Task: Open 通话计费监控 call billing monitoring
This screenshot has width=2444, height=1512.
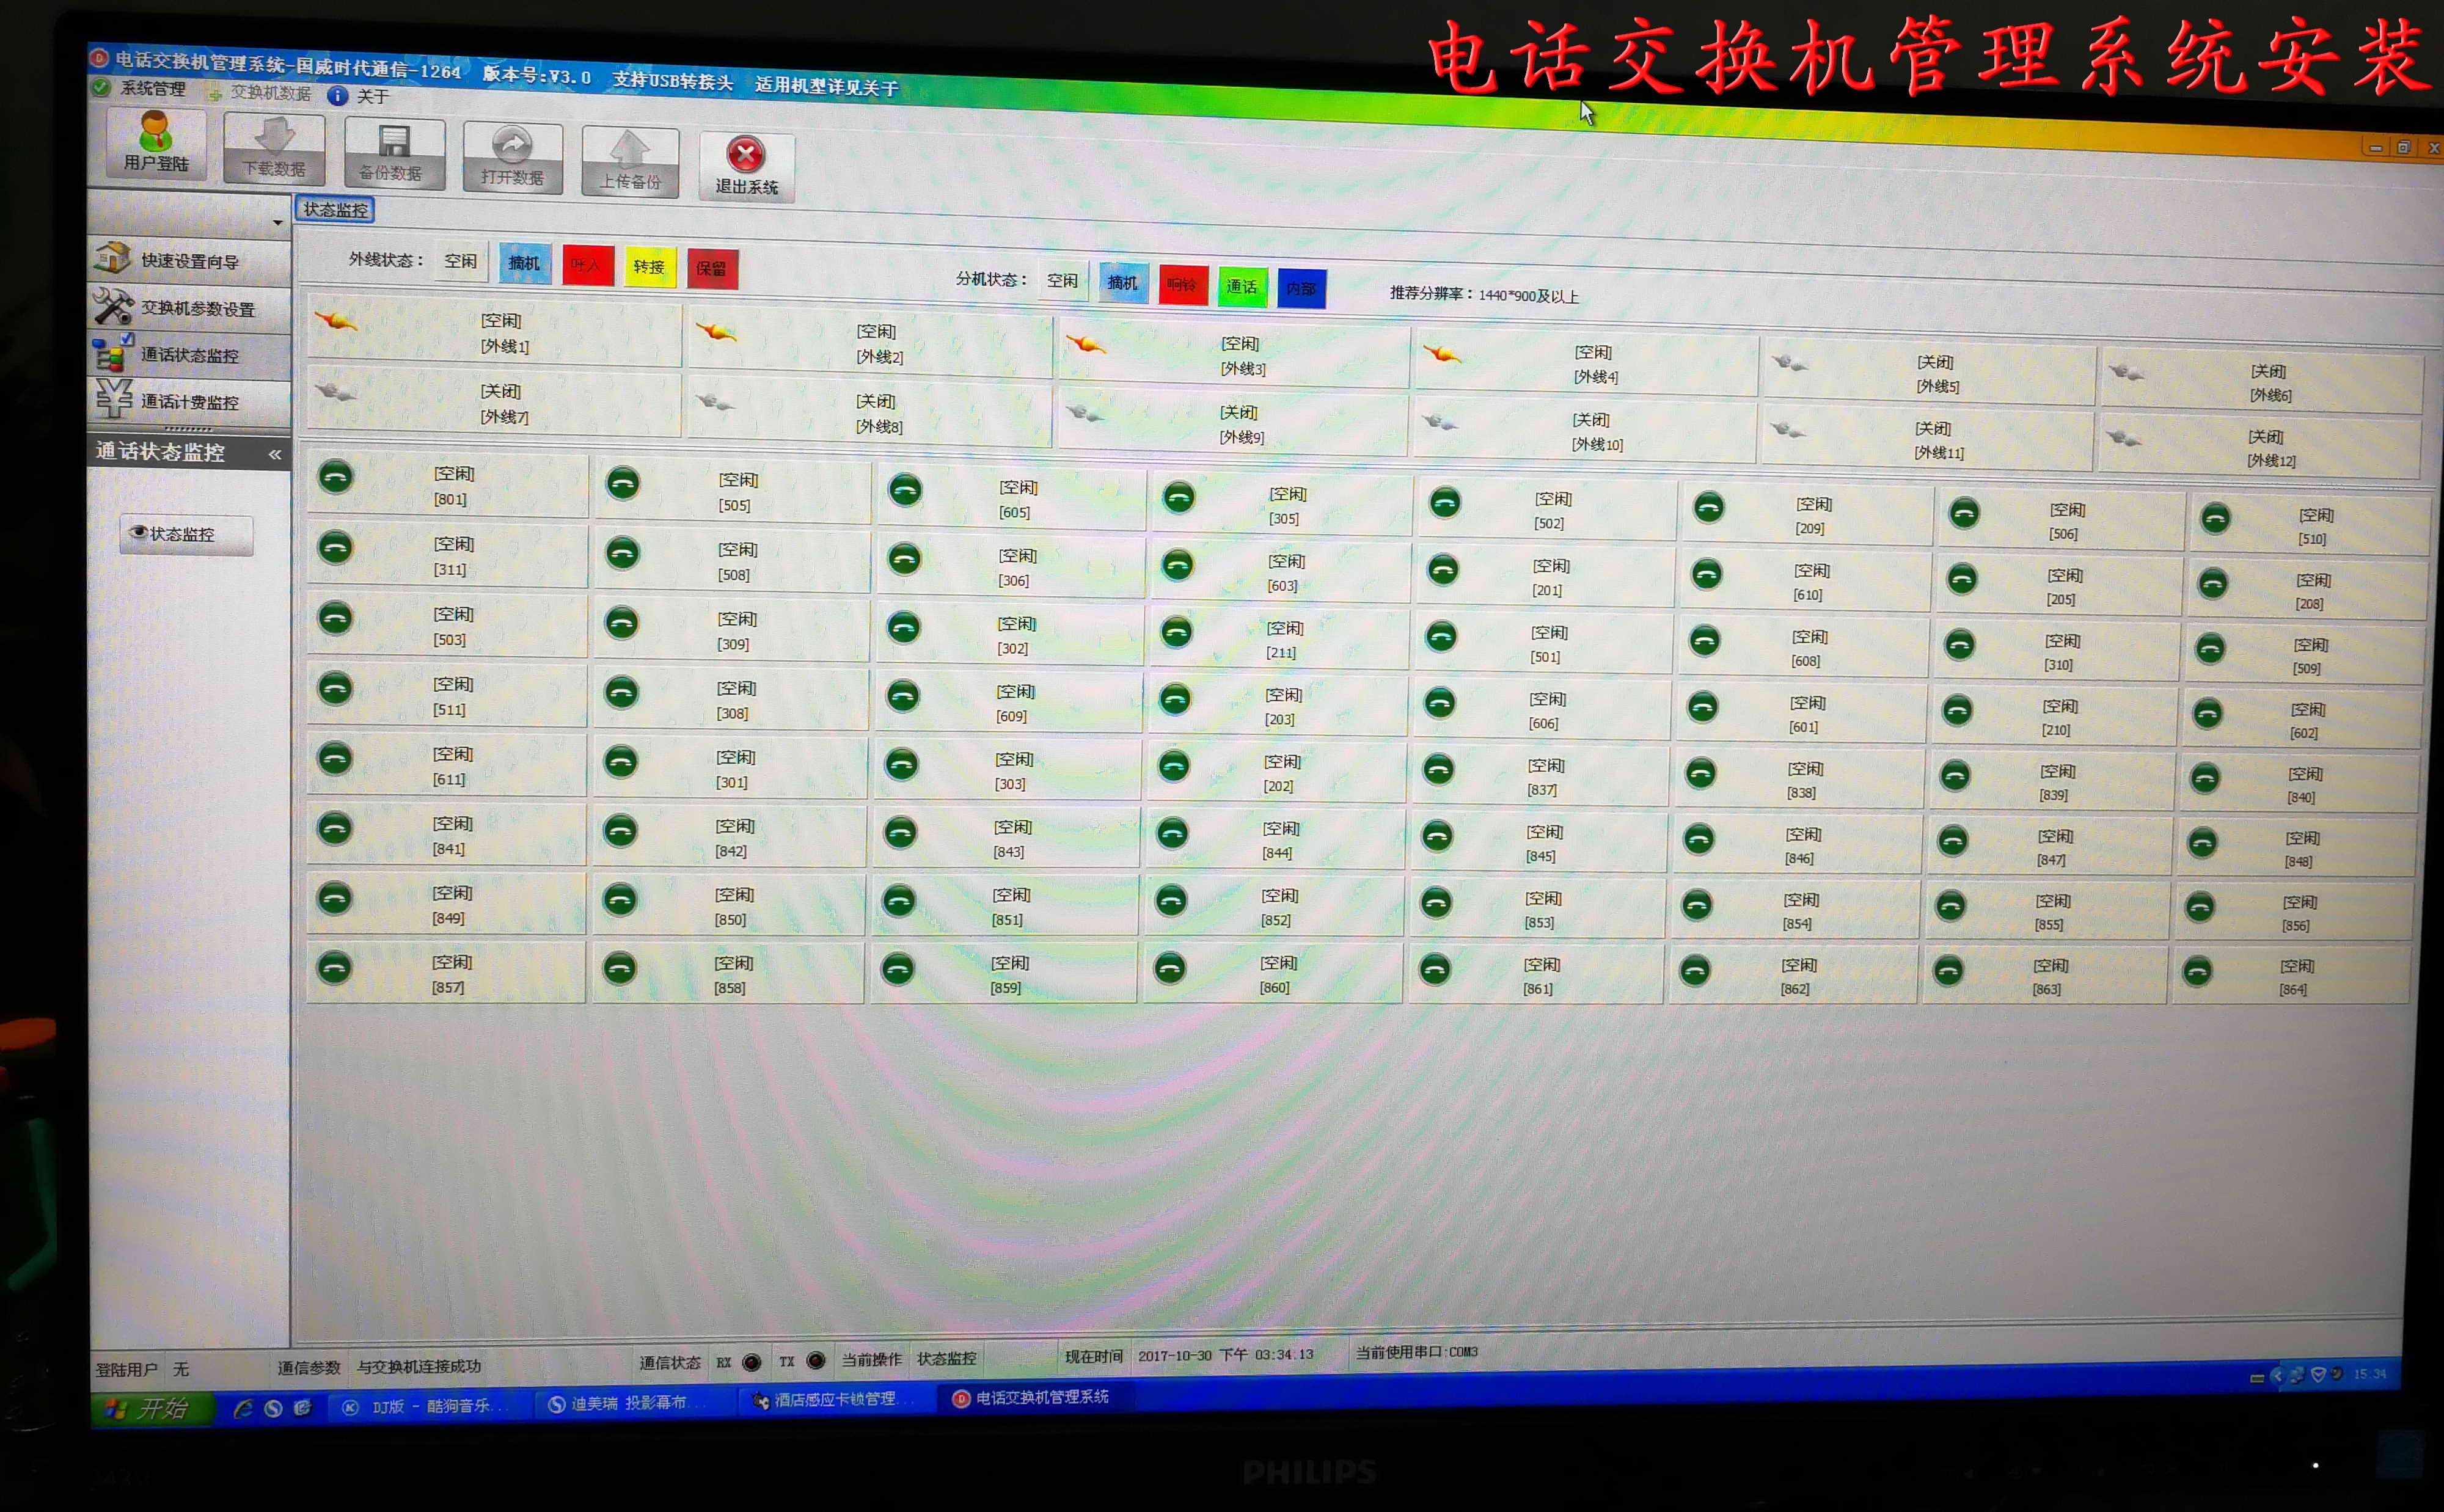Action: 189,401
